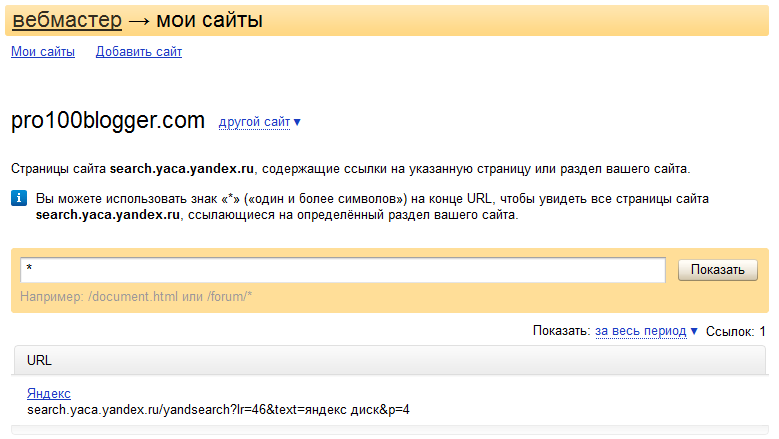Click the Ссылок: 1 counter
The height and width of the screenshot is (439, 779).
736,331
